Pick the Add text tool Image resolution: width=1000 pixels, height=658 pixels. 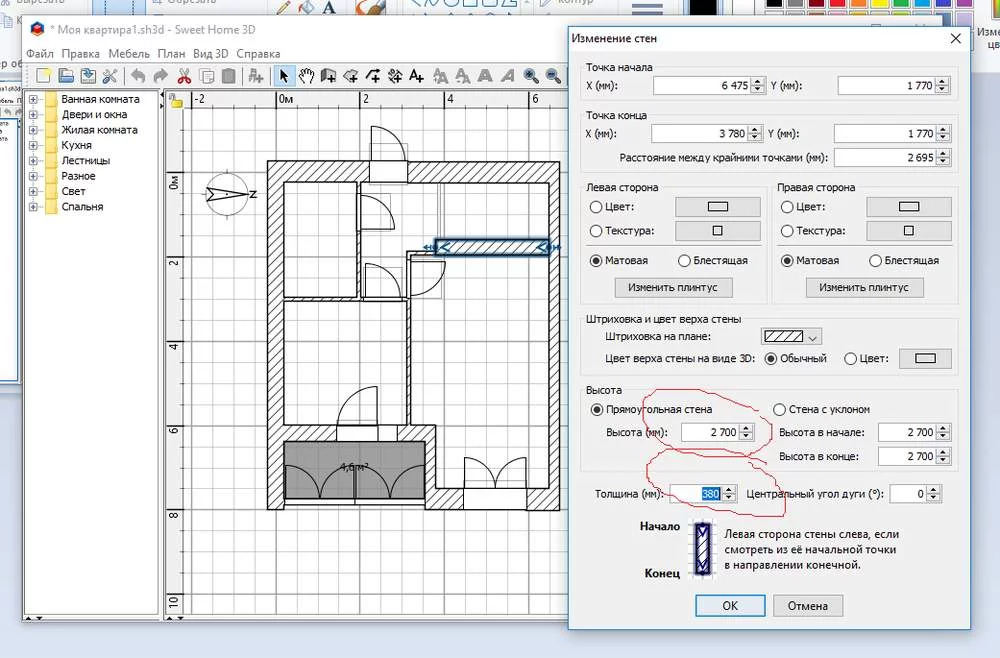point(417,76)
